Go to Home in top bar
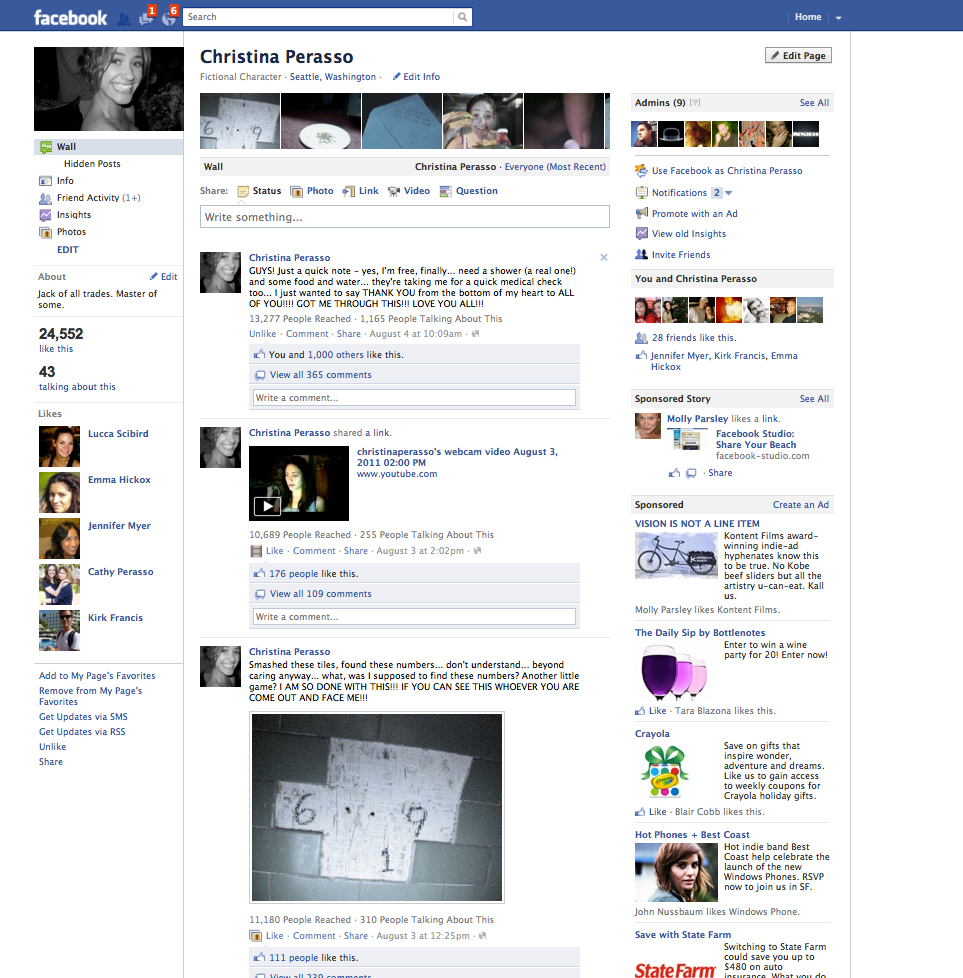Screen dimensions: 963x978 click(x=808, y=17)
